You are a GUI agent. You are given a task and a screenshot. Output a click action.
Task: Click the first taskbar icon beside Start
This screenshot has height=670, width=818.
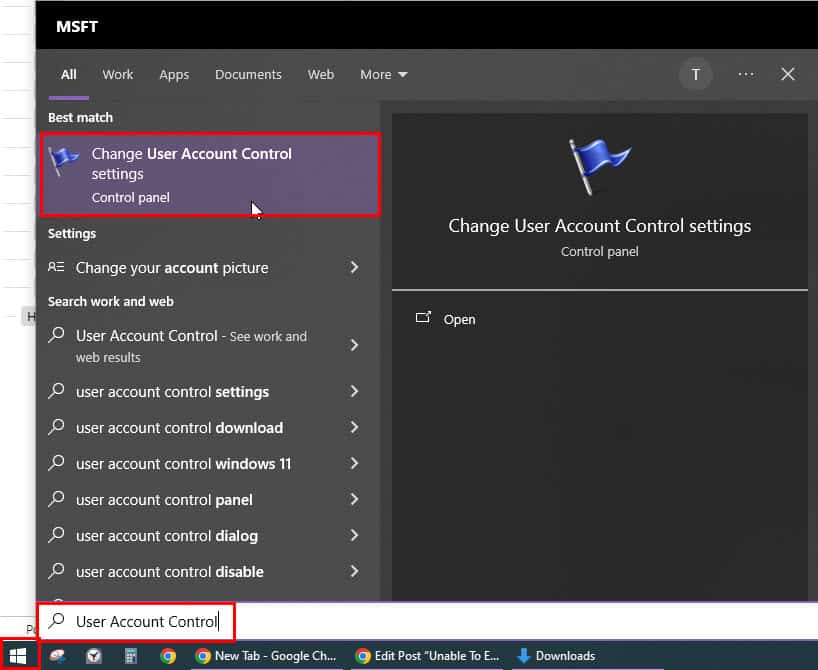(57, 656)
